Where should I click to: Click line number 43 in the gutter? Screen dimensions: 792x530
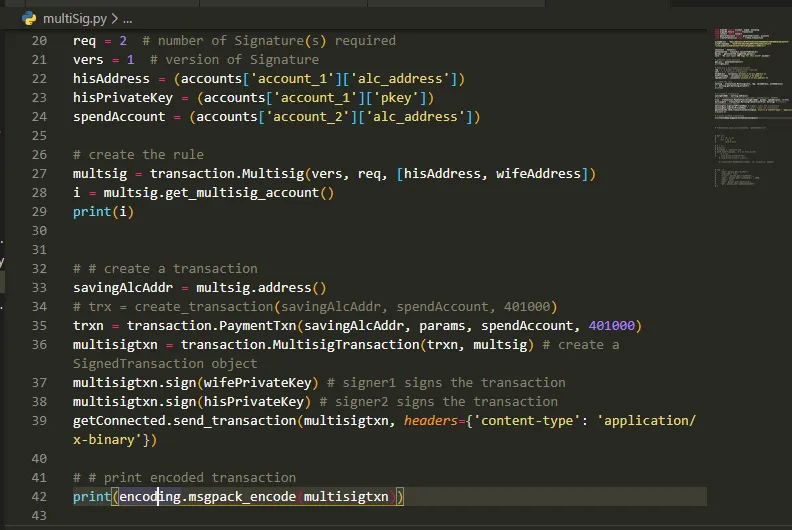39,516
